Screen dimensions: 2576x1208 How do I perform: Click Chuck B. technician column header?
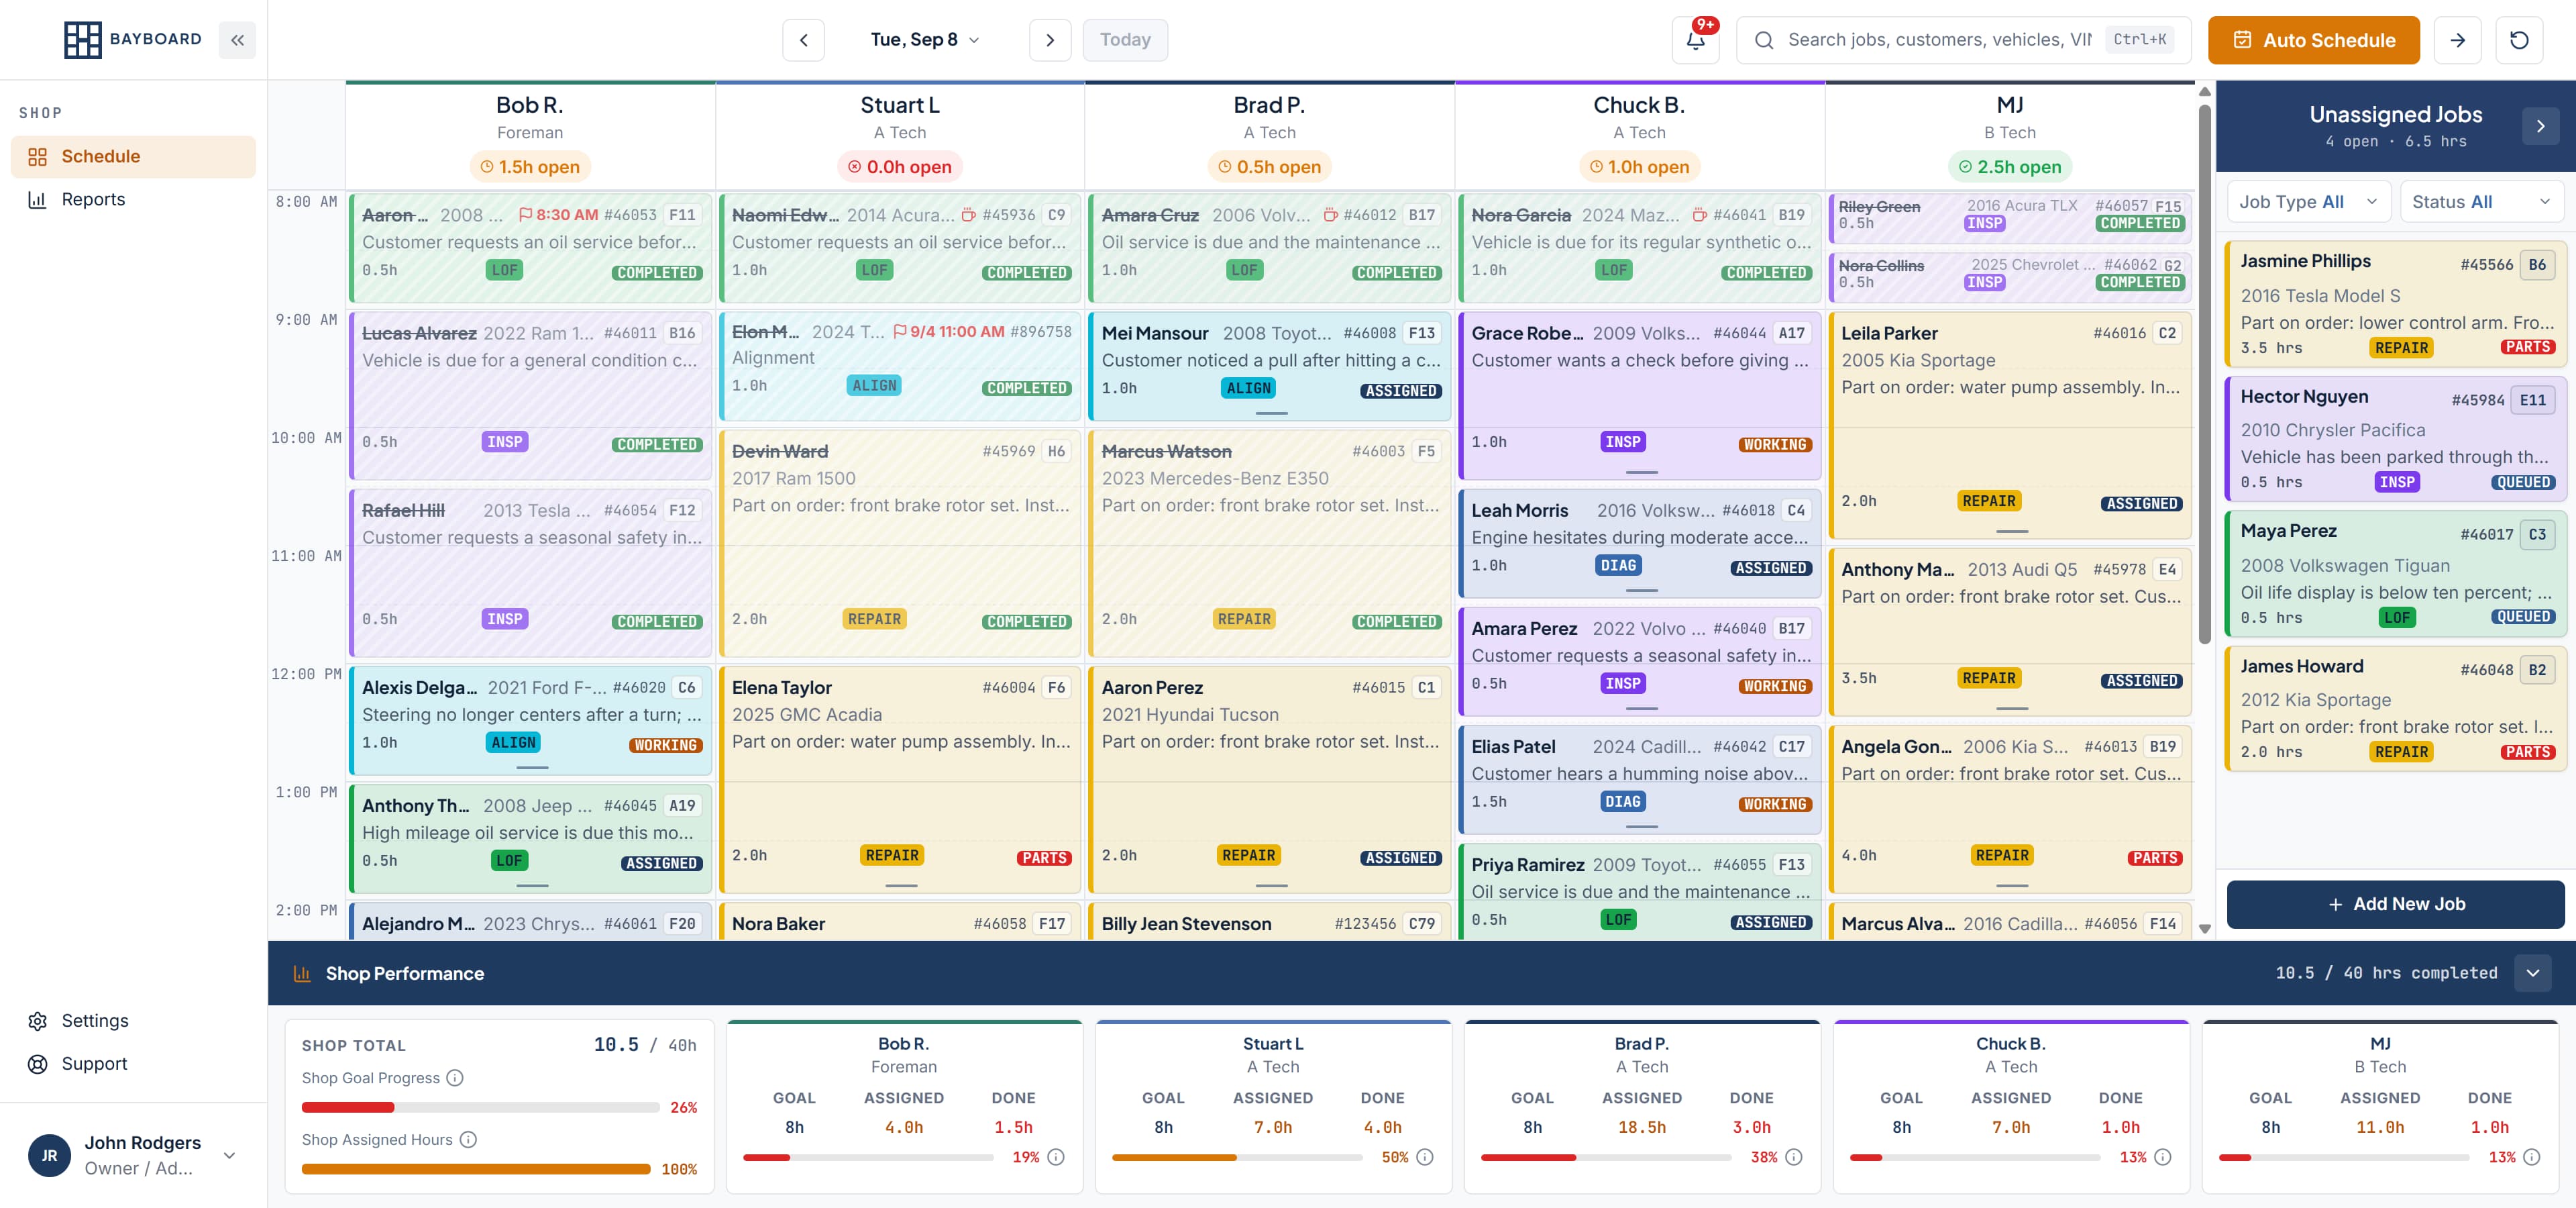[1640, 135]
